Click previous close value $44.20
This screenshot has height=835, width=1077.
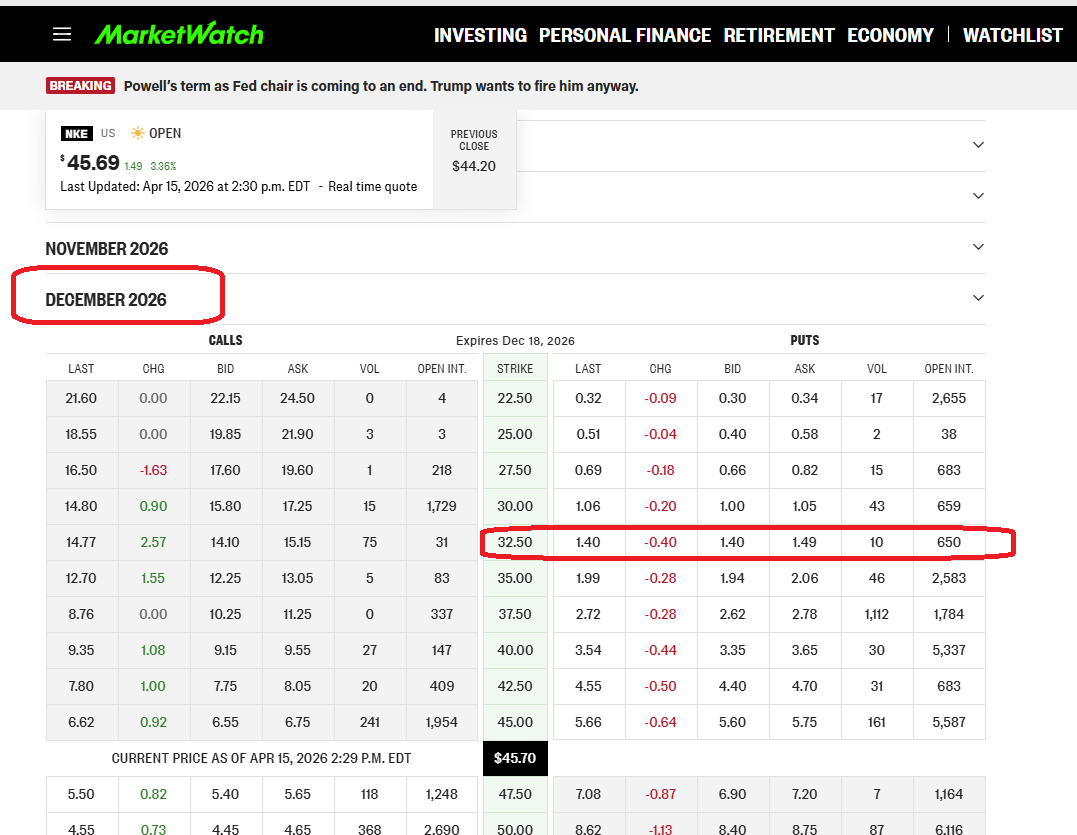click(x=474, y=166)
